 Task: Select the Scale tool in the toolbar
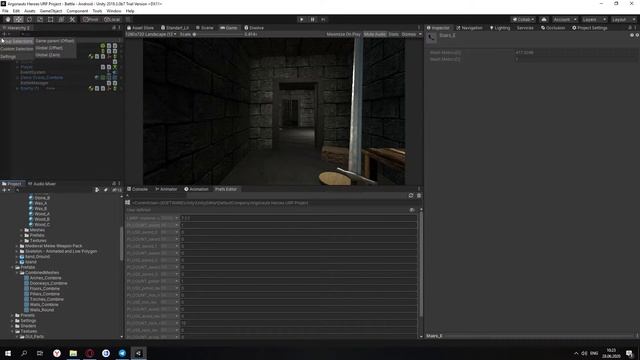pyautogui.click(x=40, y=20)
